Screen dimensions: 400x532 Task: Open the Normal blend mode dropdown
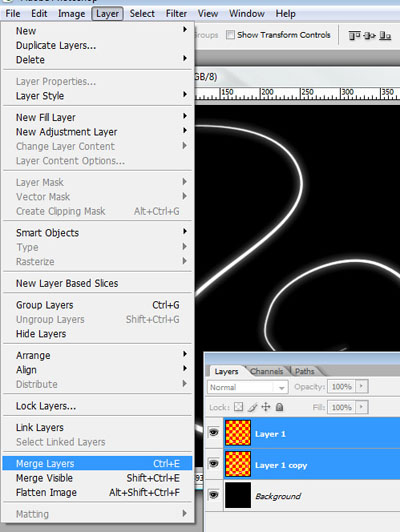coord(248,387)
